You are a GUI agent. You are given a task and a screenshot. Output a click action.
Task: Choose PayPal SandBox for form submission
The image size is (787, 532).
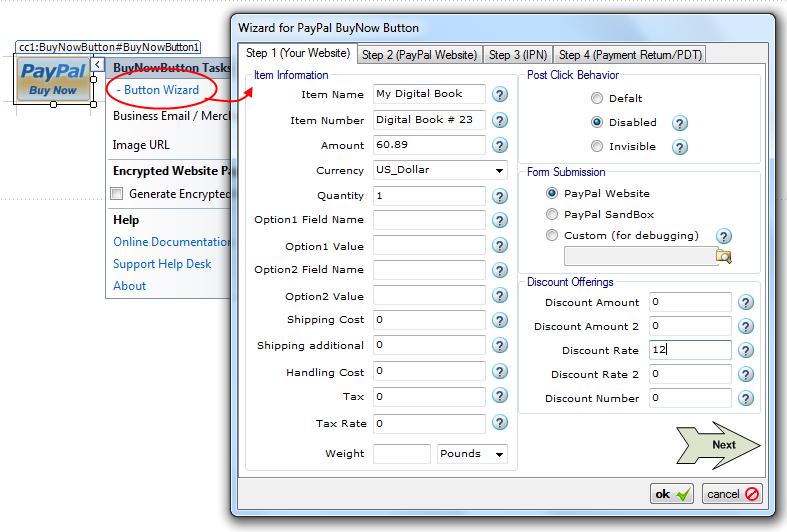[552, 215]
